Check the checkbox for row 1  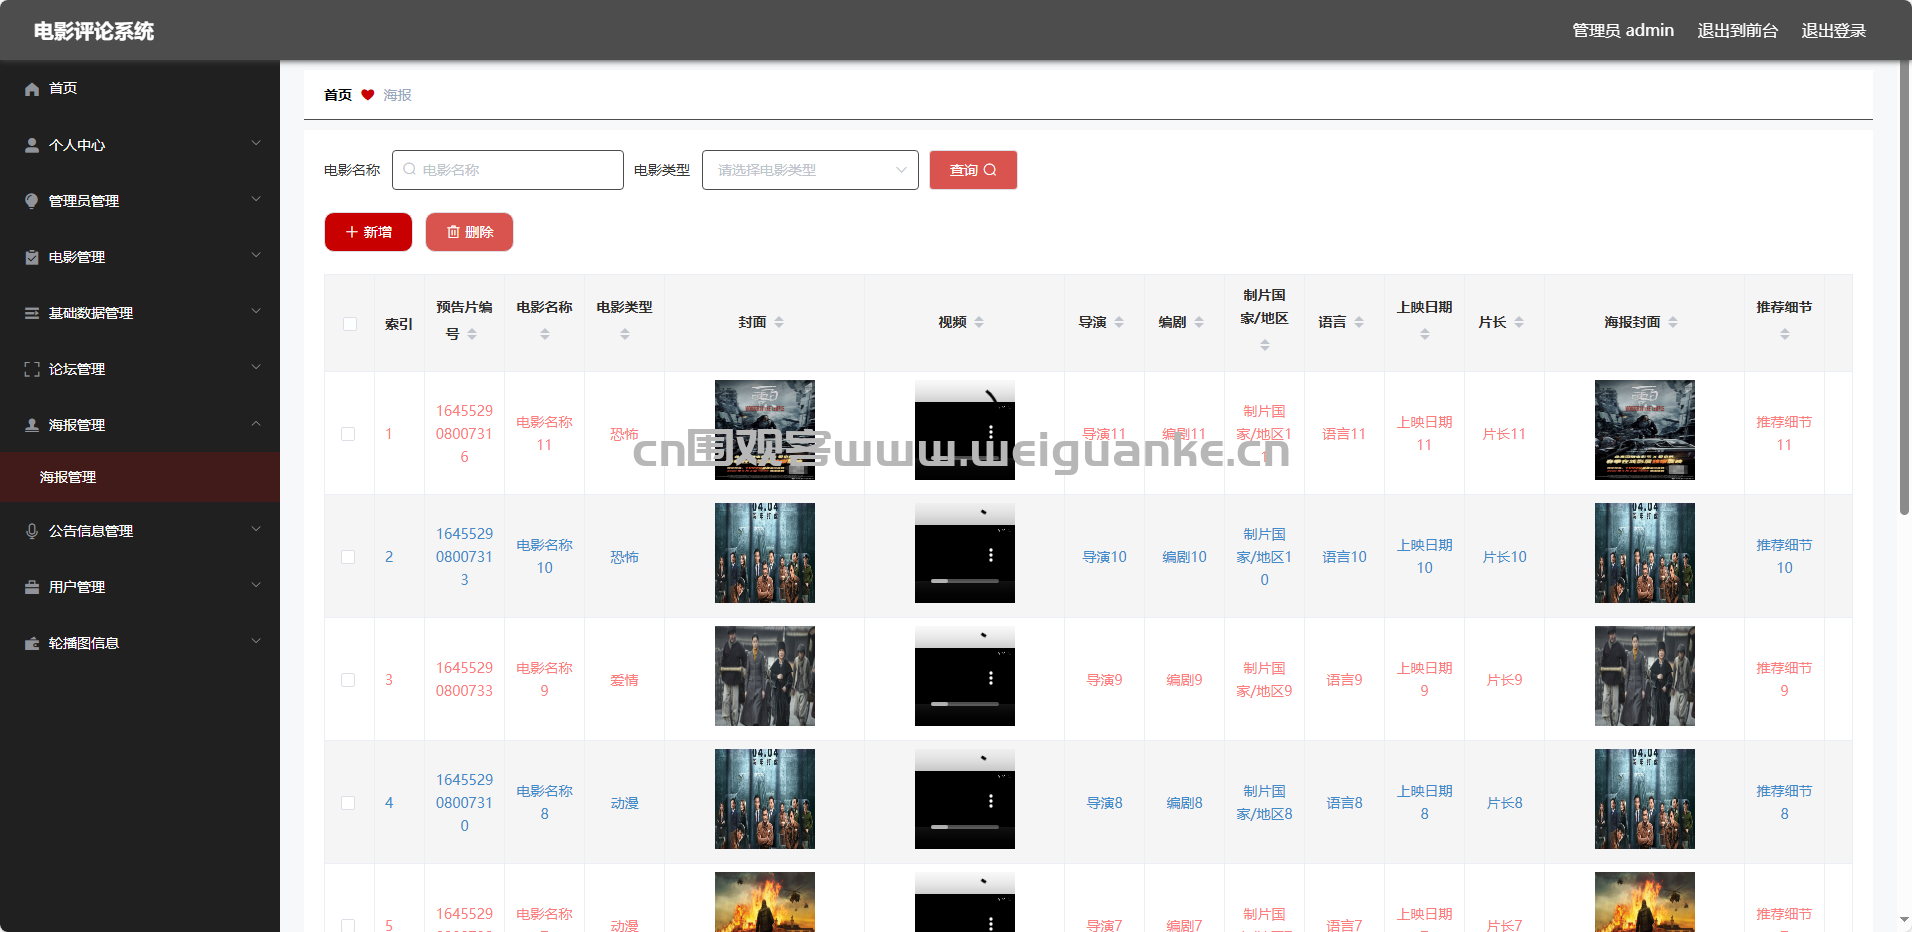[x=348, y=434]
